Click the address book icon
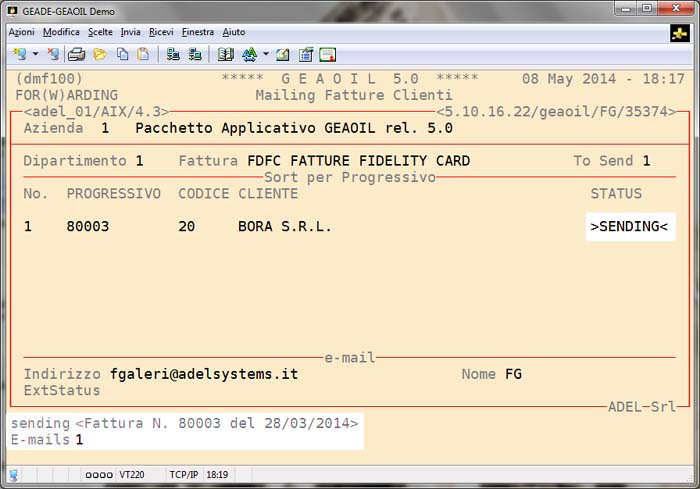This screenshot has height=489, width=700. click(225, 54)
